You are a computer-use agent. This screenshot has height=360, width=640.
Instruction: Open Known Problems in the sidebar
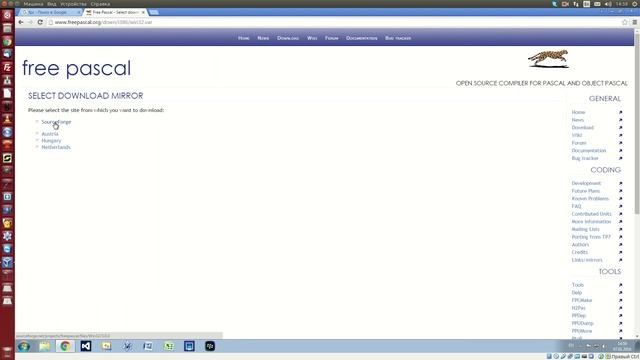click(590, 199)
